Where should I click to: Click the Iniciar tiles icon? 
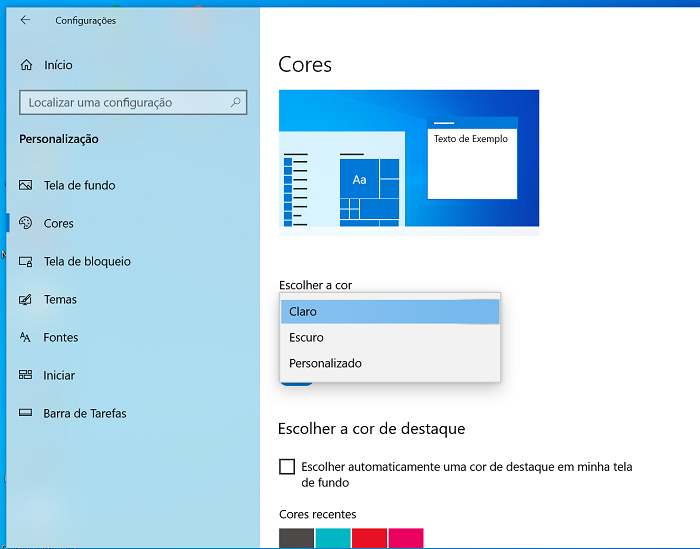(x=25, y=375)
